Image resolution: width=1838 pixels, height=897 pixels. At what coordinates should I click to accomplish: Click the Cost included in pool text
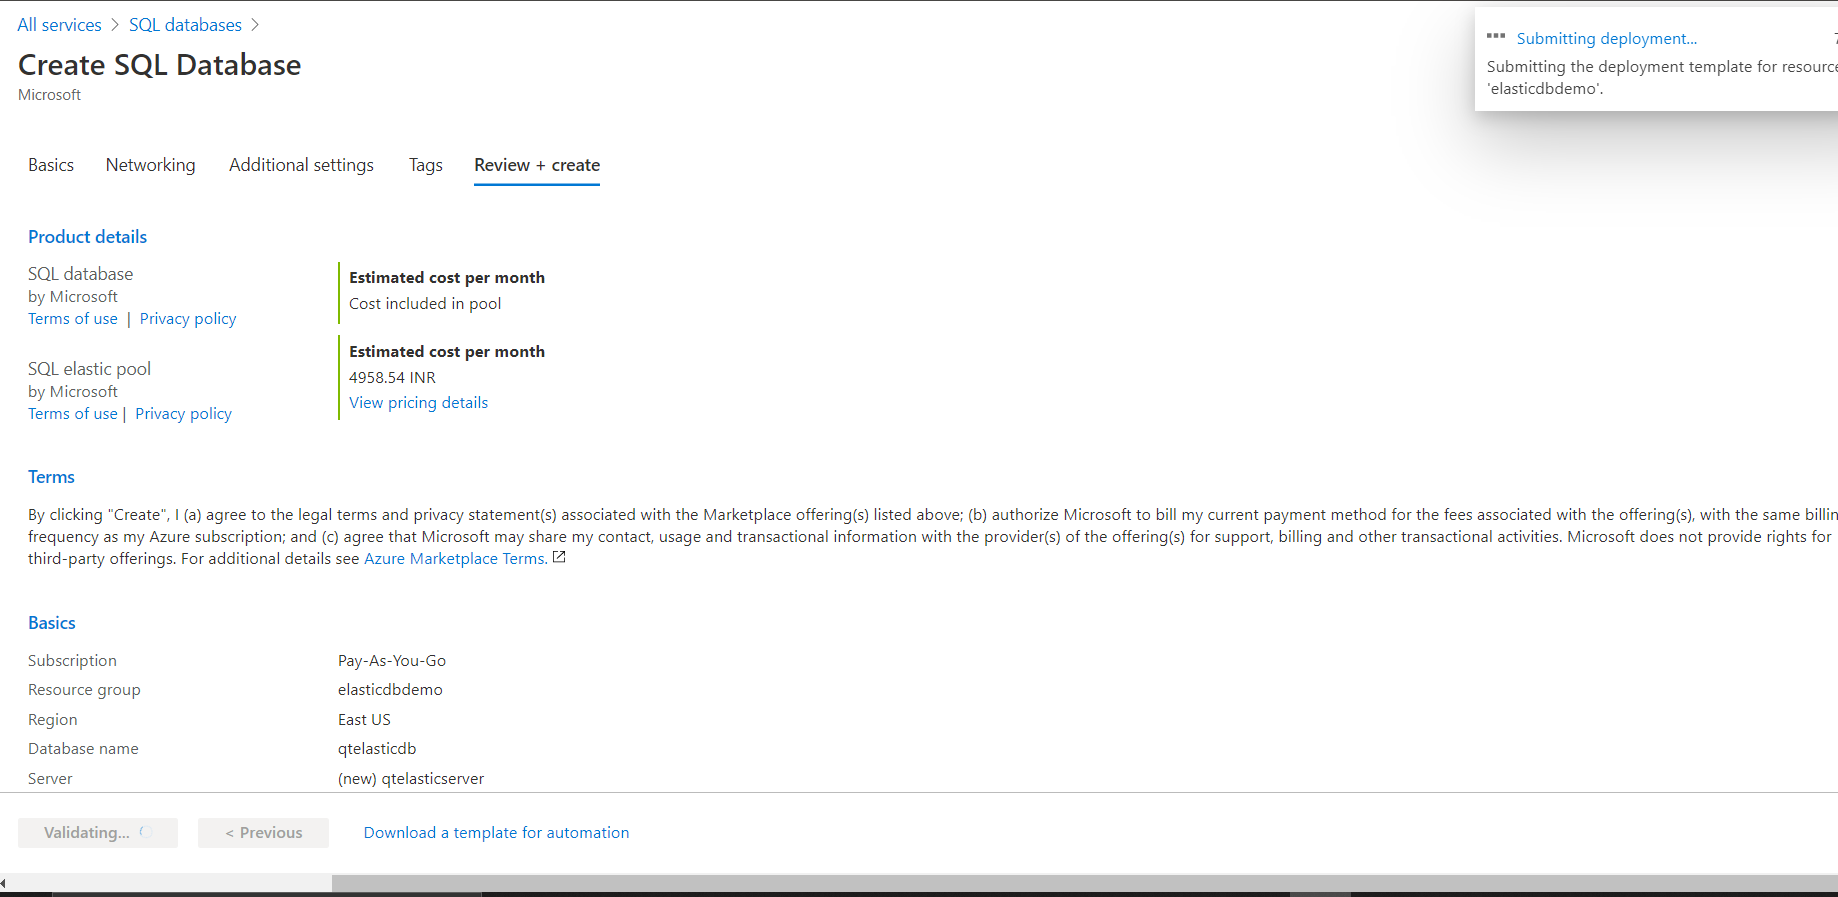(425, 304)
